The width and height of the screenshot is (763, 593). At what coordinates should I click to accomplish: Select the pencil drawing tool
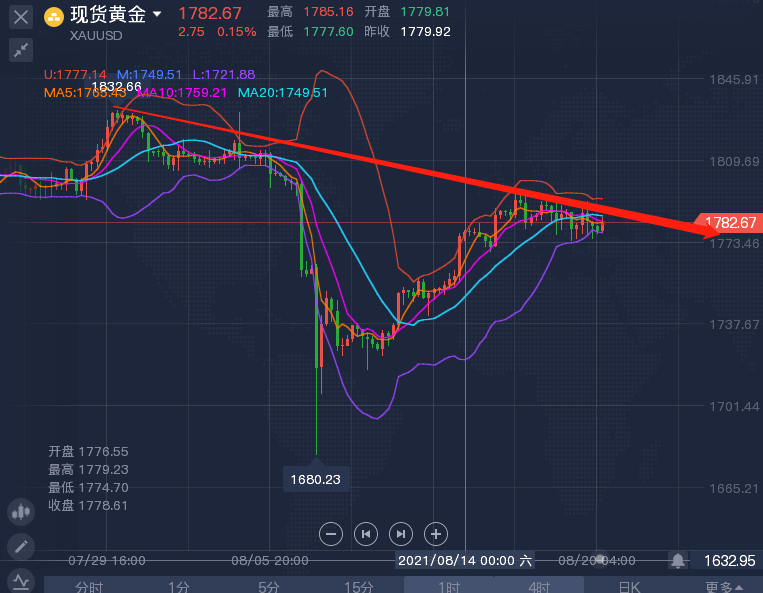pyautogui.click(x=20, y=546)
